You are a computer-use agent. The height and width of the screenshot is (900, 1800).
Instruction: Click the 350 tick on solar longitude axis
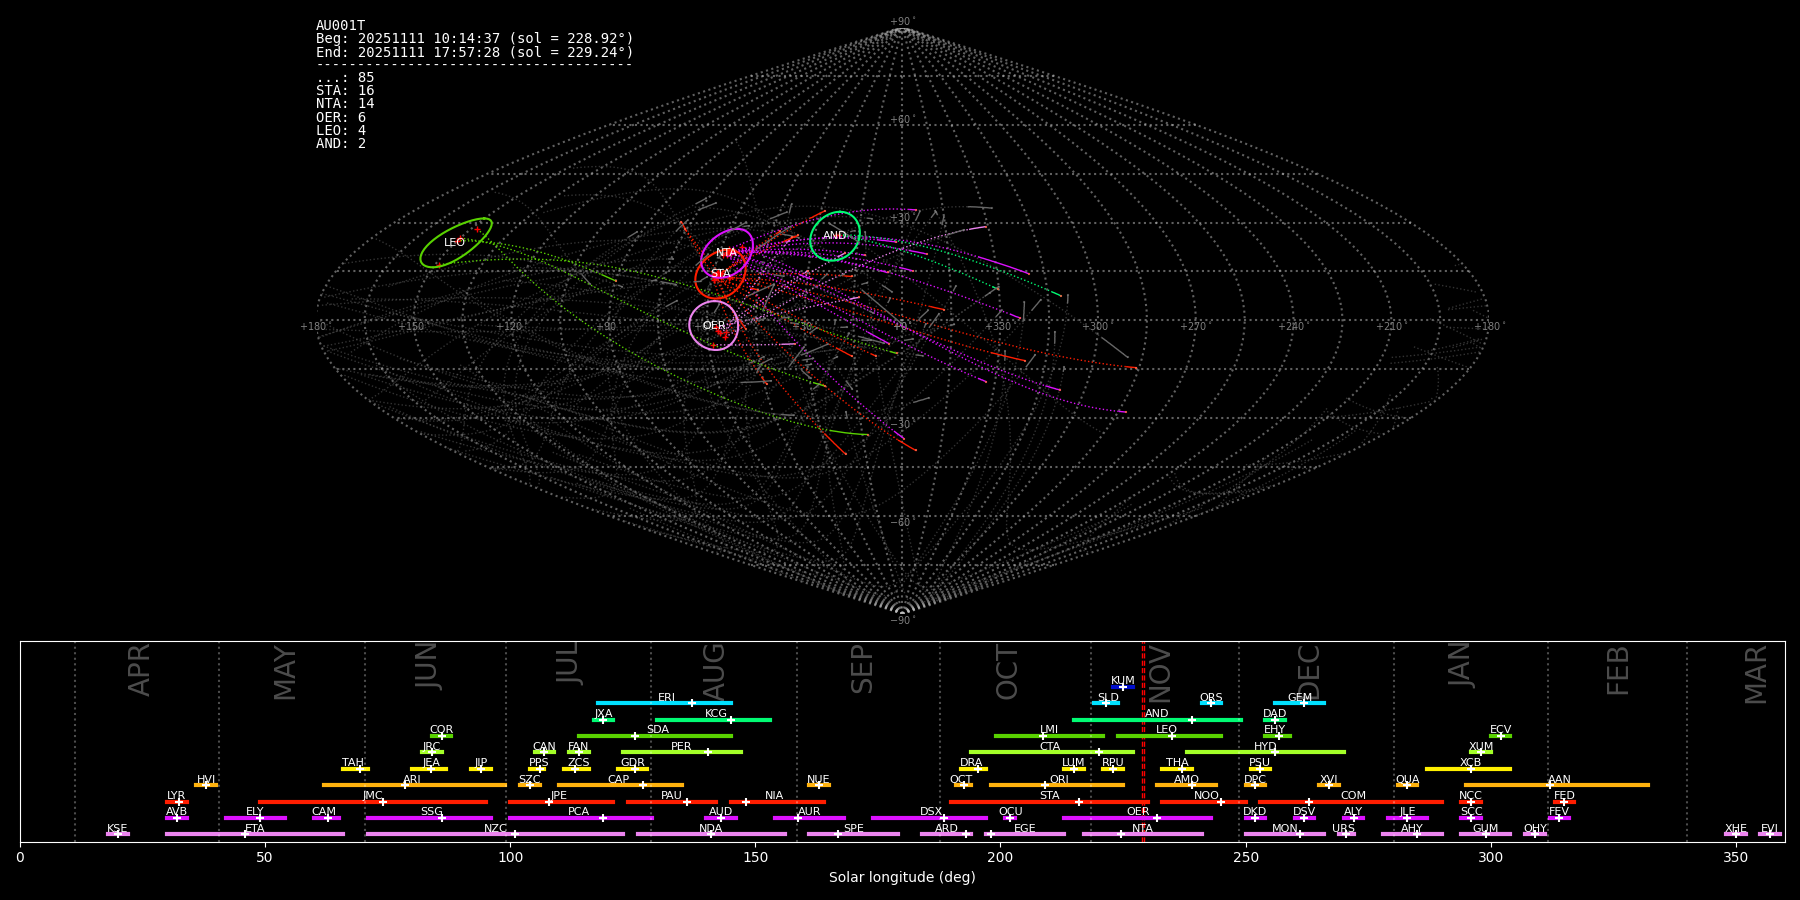[1735, 858]
